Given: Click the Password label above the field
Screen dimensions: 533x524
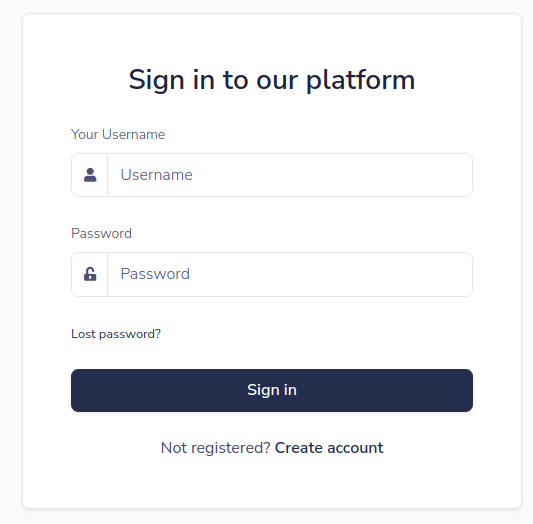Looking at the screenshot, I should [x=101, y=234].
